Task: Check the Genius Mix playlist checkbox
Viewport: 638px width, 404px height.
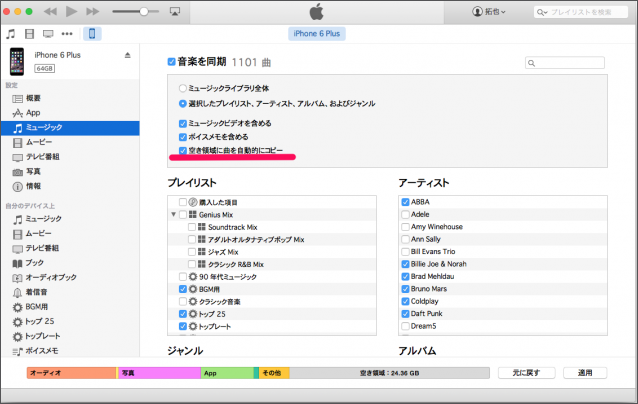Action: (x=183, y=214)
